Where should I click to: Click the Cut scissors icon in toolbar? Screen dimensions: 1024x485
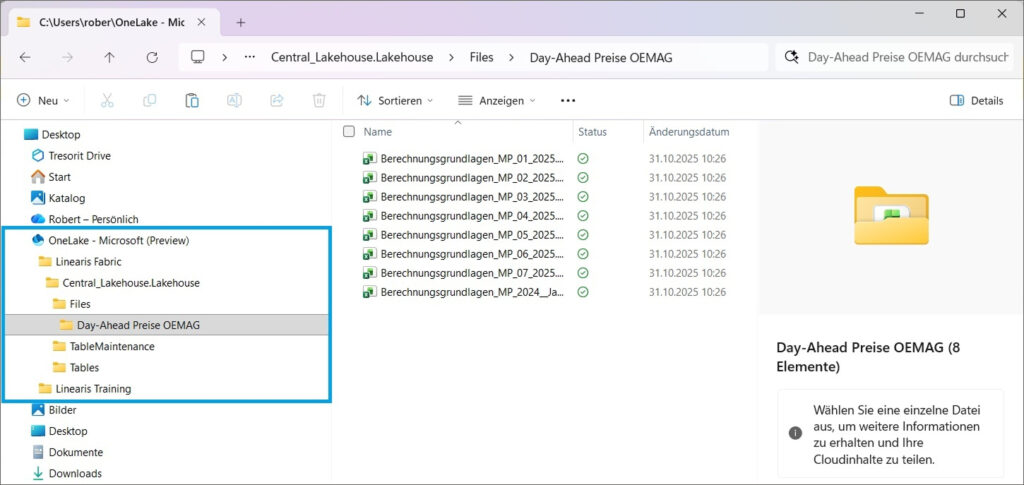[x=108, y=100]
